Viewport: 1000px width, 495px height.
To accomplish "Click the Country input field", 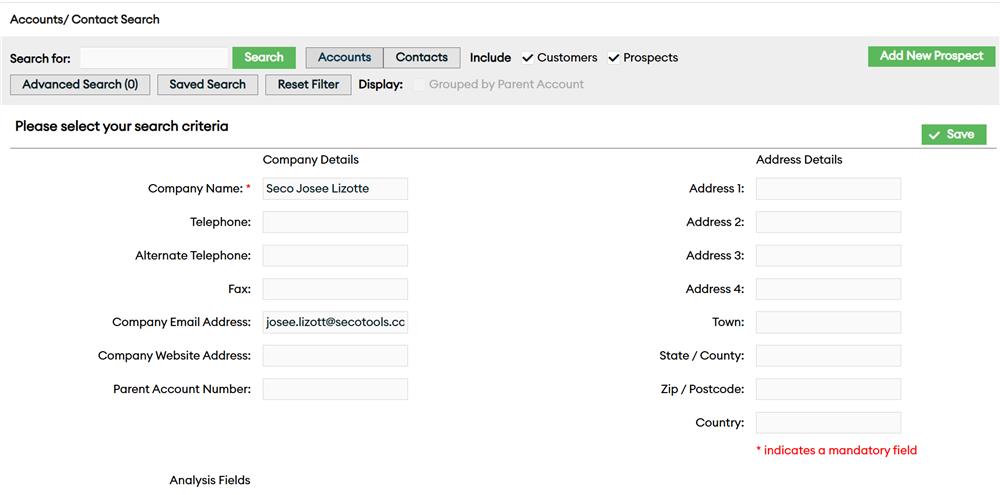I will pos(828,423).
